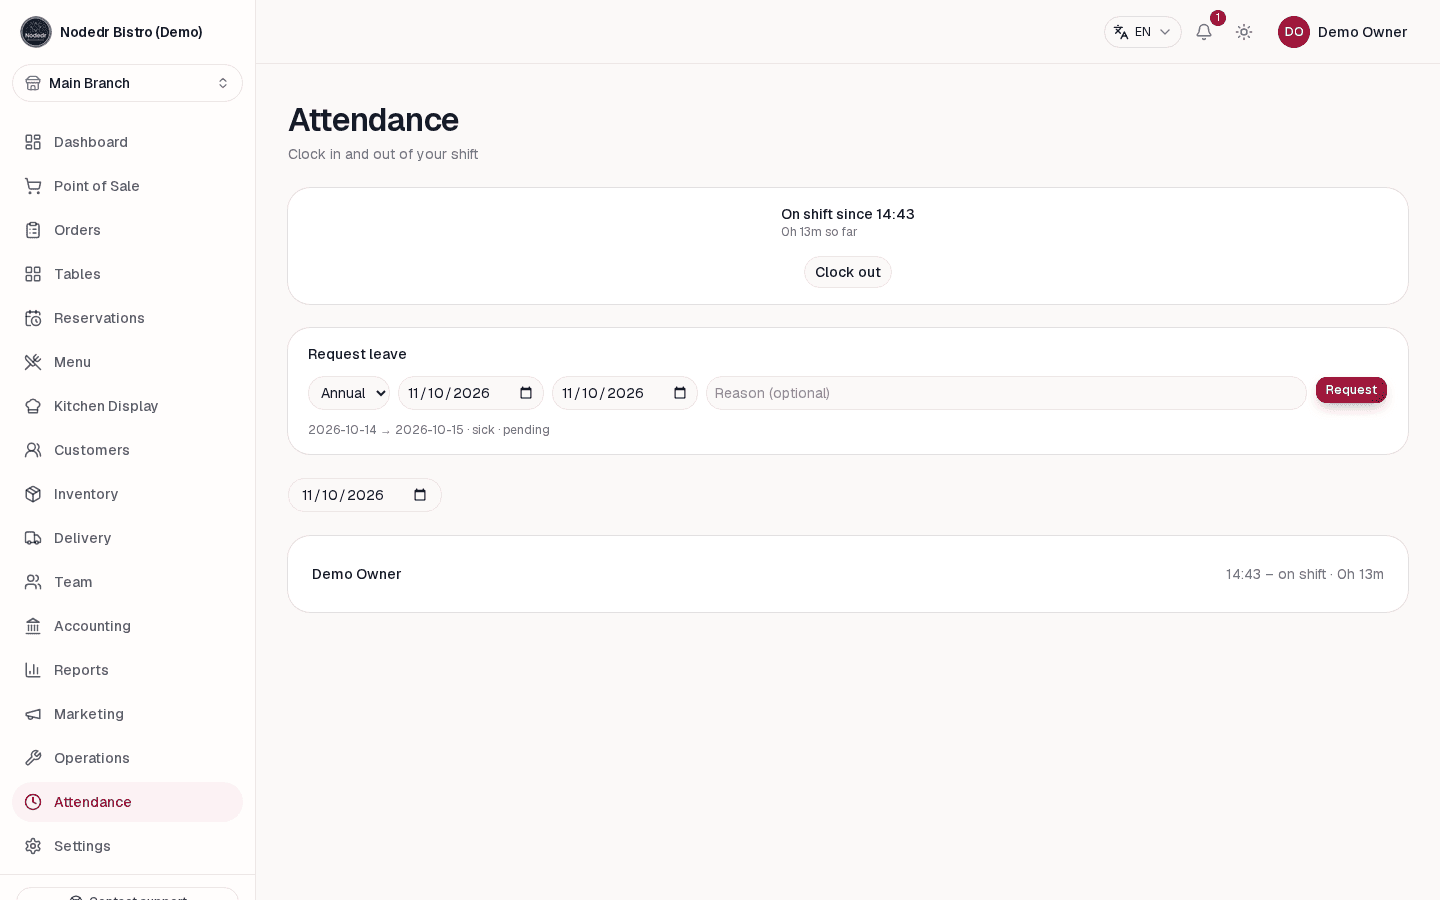Open the notifications bell
This screenshot has width=1440, height=900.
pyautogui.click(x=1204, y=32)
